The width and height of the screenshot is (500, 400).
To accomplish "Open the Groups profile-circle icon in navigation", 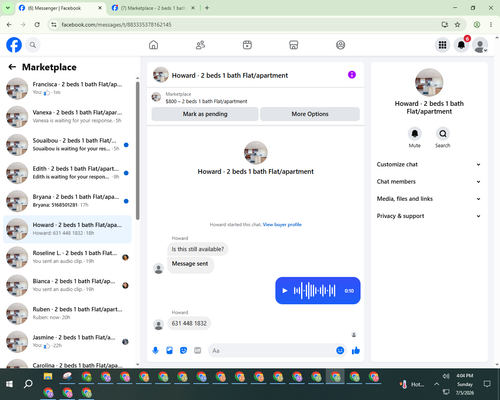I will [340, 45].
